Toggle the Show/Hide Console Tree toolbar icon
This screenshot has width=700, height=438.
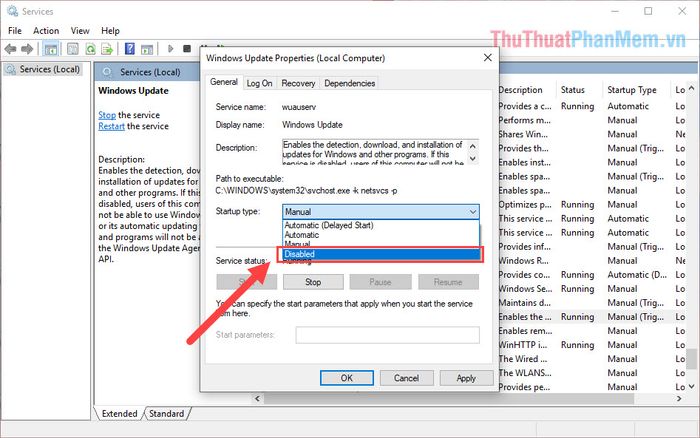[x=50, y=49]
